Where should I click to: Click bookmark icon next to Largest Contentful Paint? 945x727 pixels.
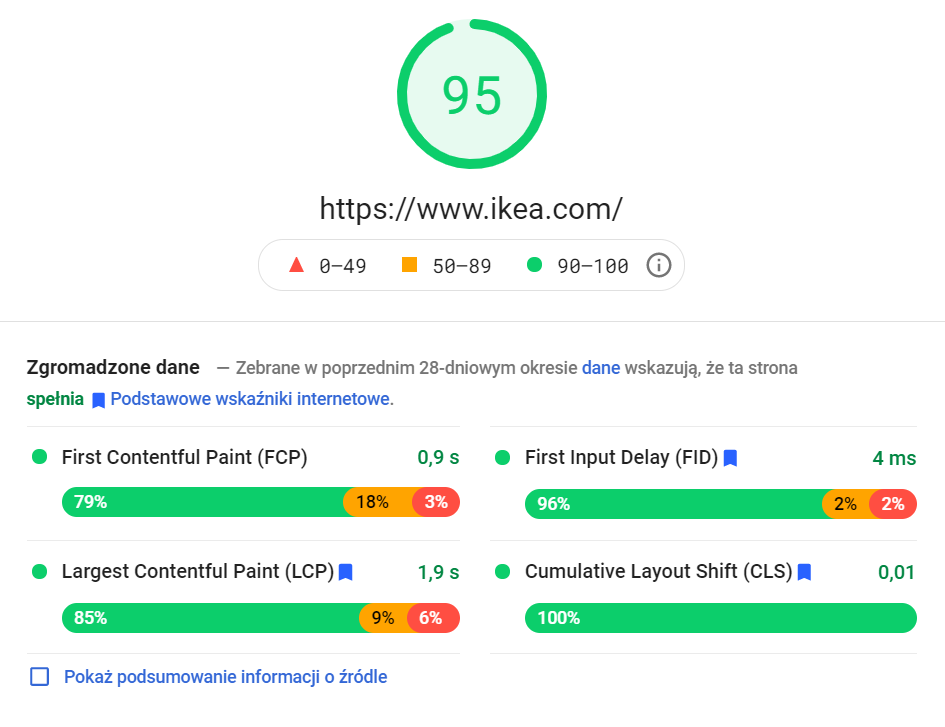coord(345,572)
